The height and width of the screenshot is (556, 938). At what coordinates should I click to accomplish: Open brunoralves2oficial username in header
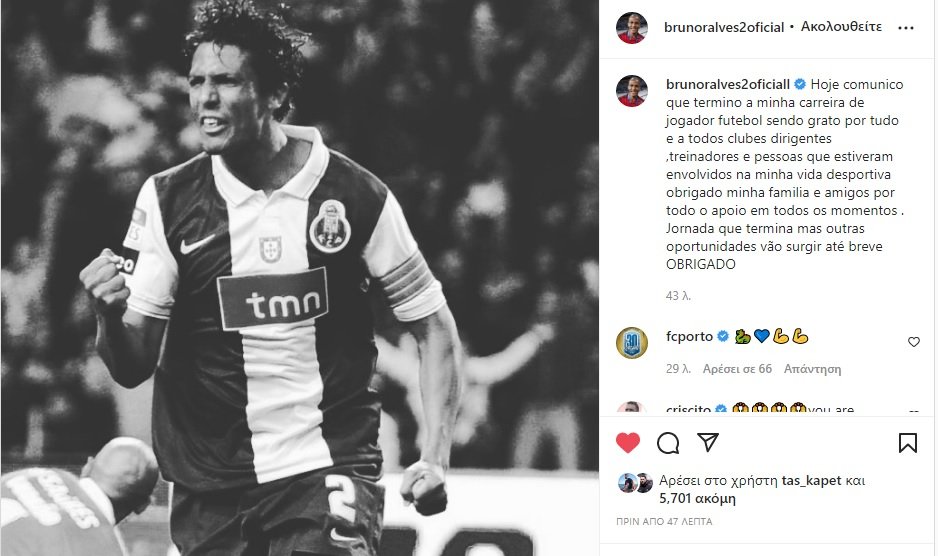click(x=724, y=28)
